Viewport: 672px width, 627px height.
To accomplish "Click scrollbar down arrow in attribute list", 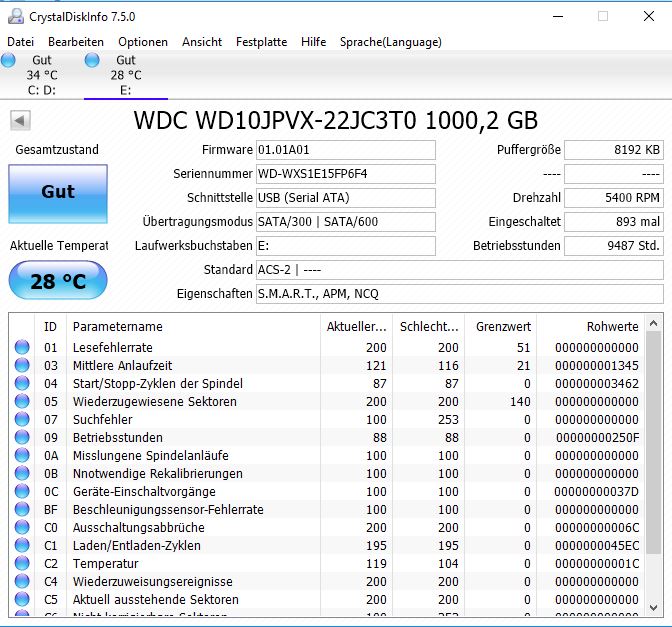I will pos(654,607).
